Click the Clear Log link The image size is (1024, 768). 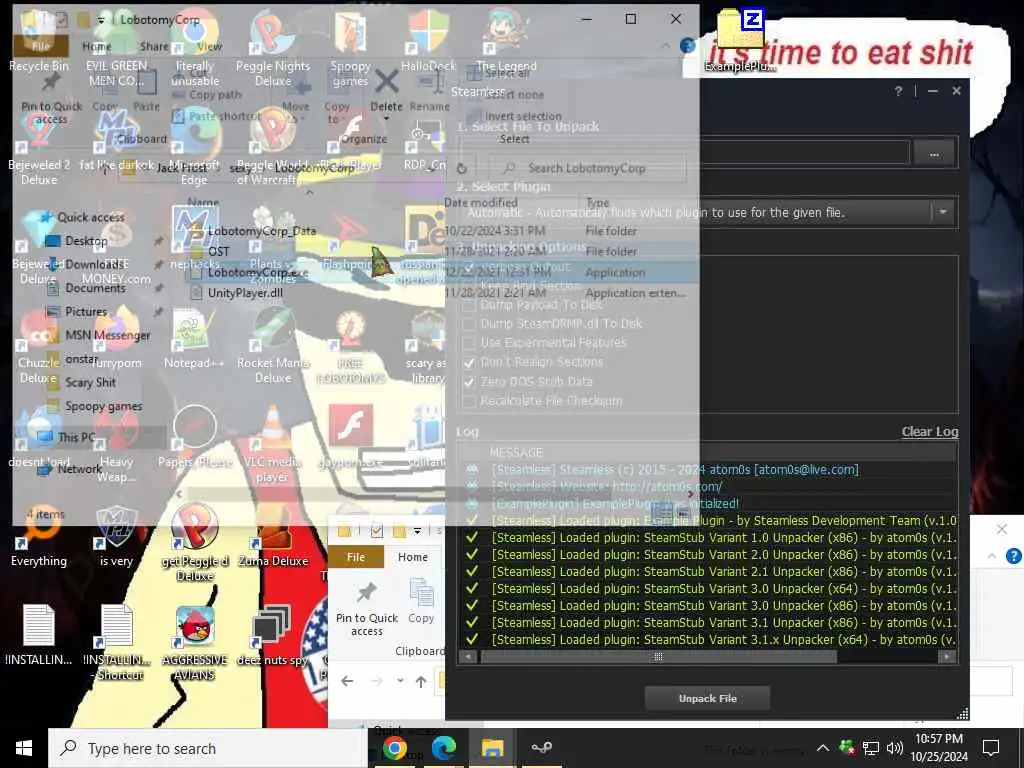point(930,432)
